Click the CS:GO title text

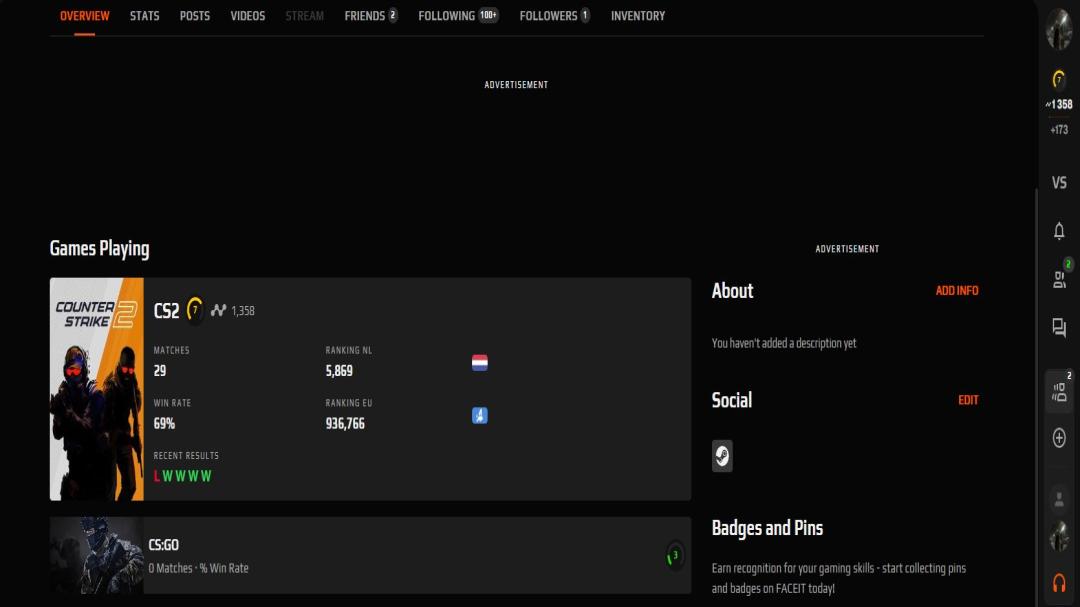(164, 545)
